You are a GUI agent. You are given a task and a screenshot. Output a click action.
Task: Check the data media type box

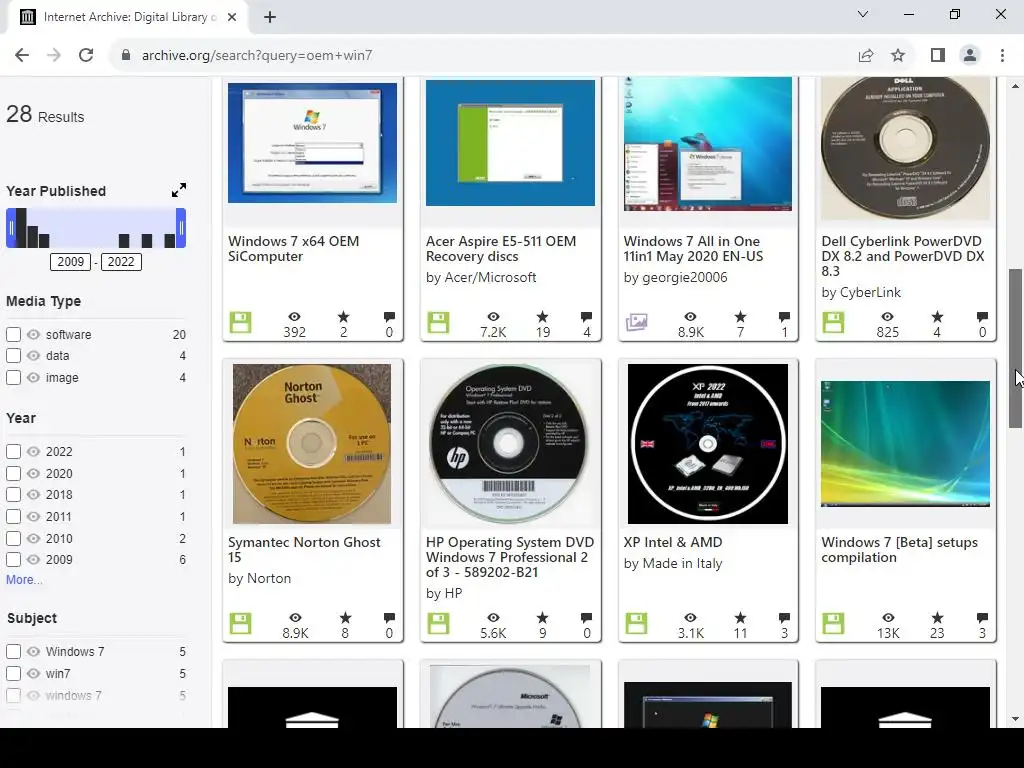[x=13, y=355]
